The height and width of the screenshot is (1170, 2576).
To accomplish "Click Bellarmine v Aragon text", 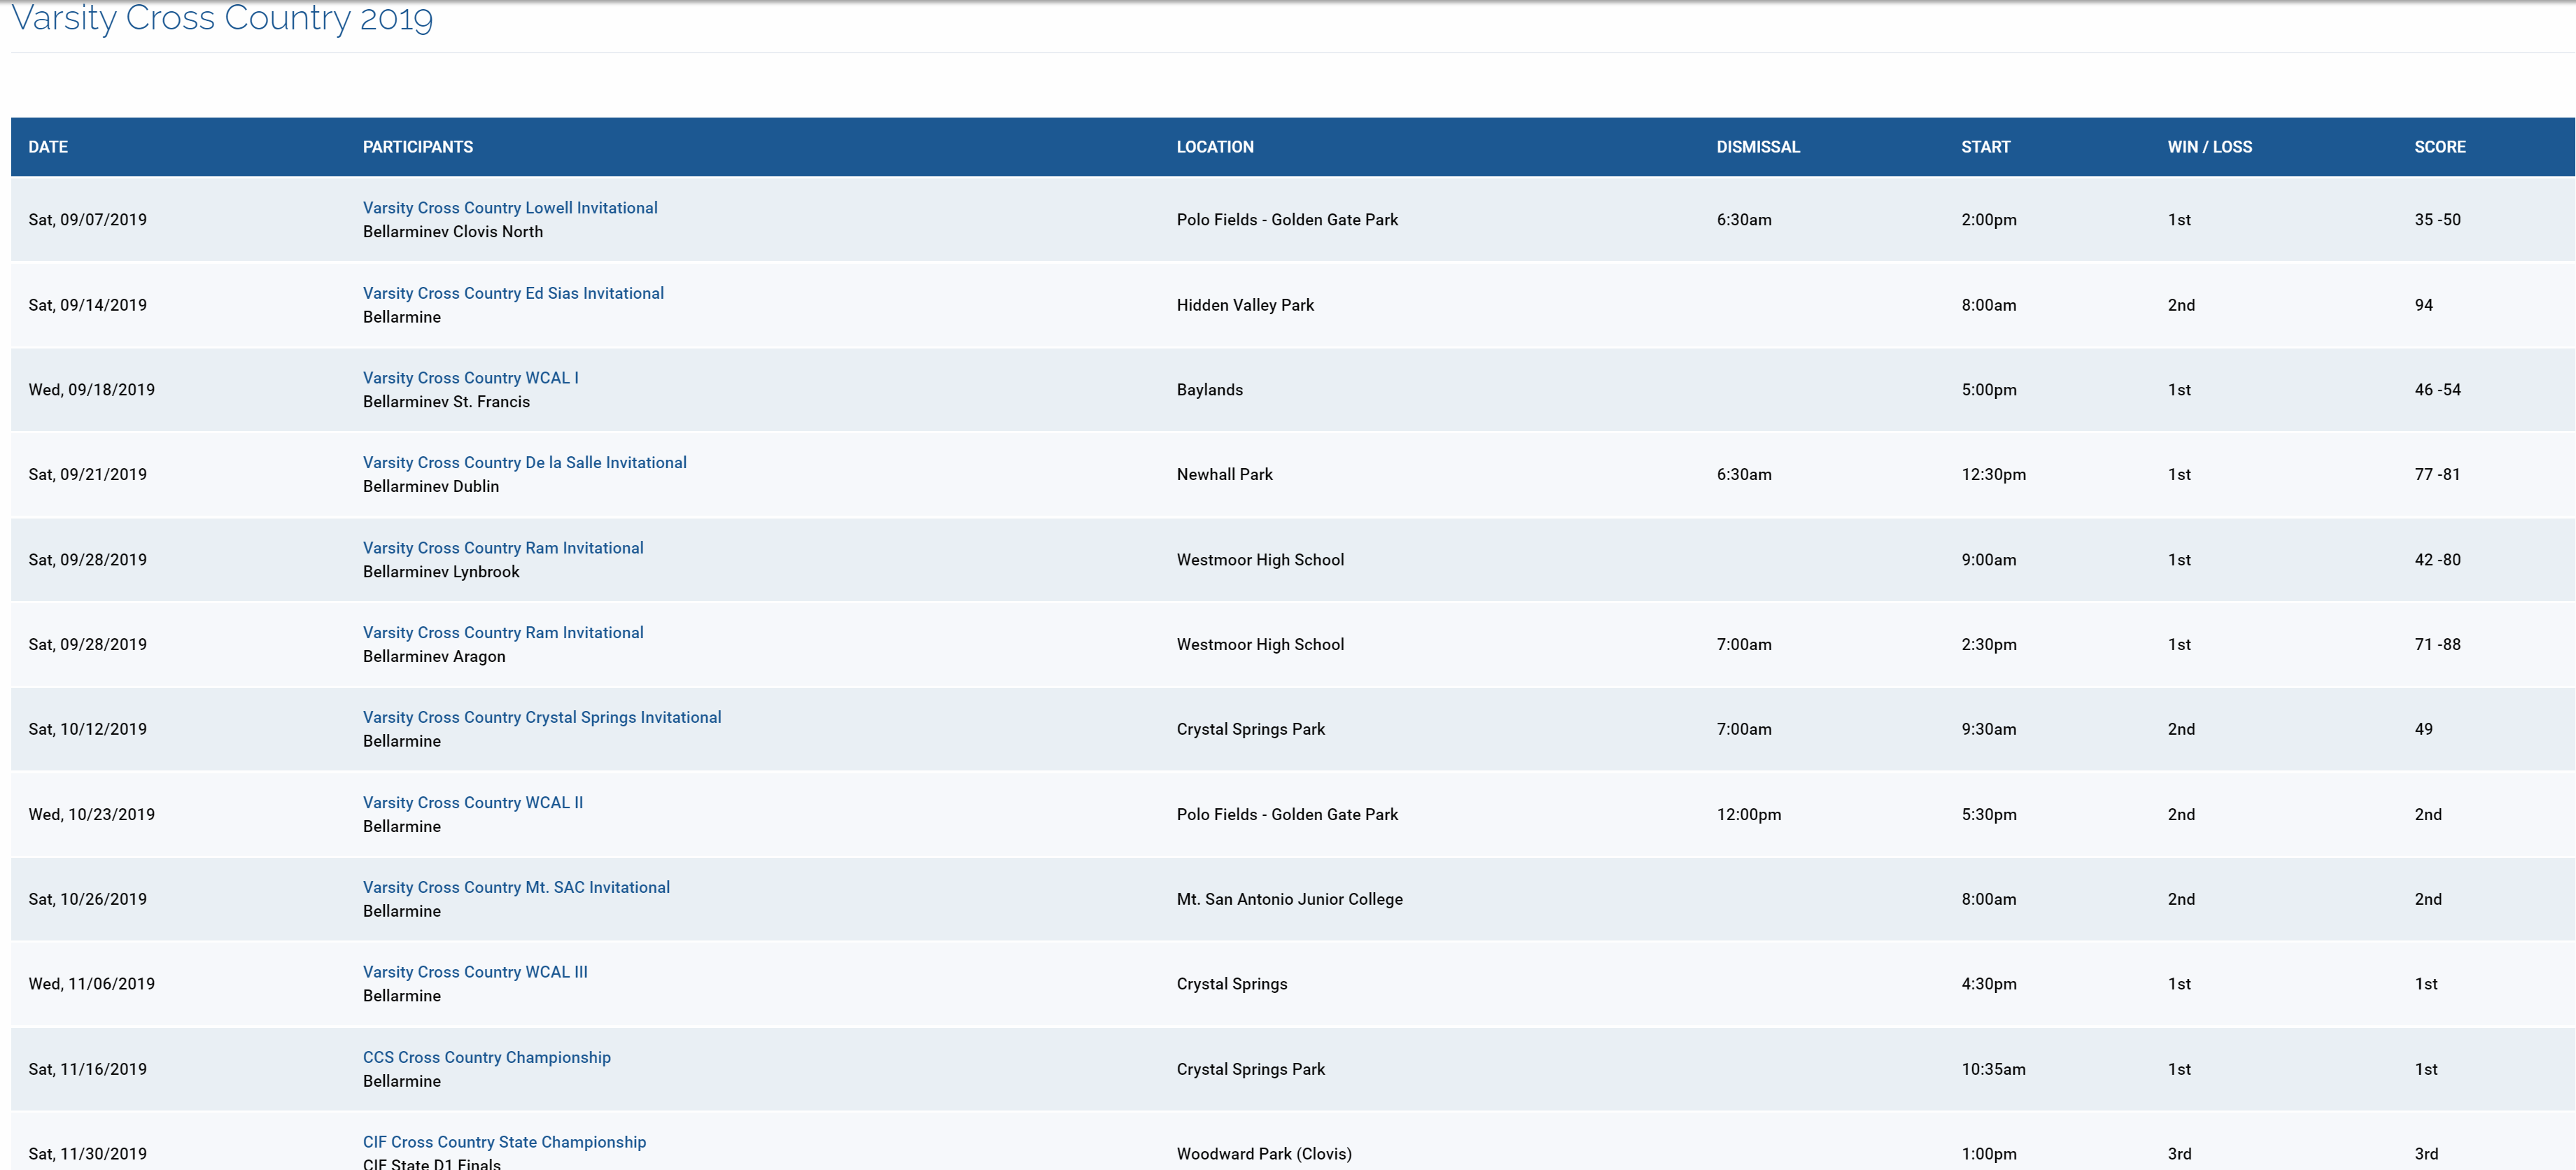I will (x=434, y=657).
